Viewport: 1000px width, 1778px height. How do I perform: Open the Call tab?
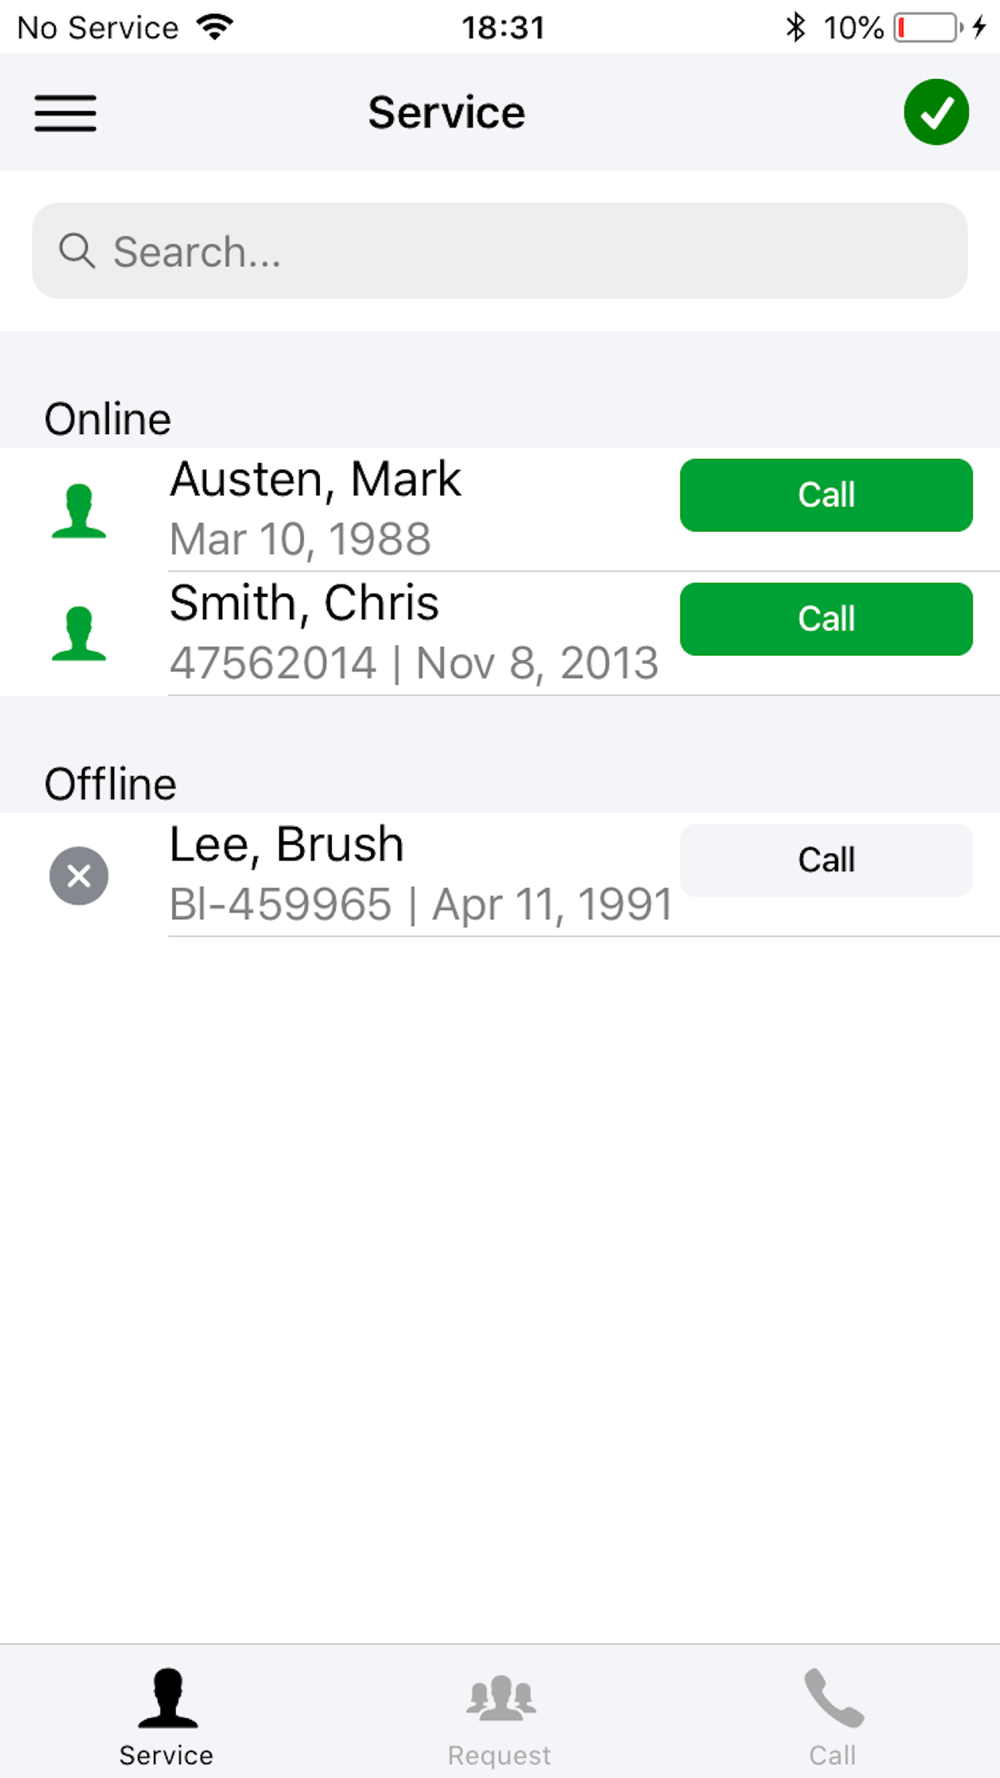pos(833,1716)
